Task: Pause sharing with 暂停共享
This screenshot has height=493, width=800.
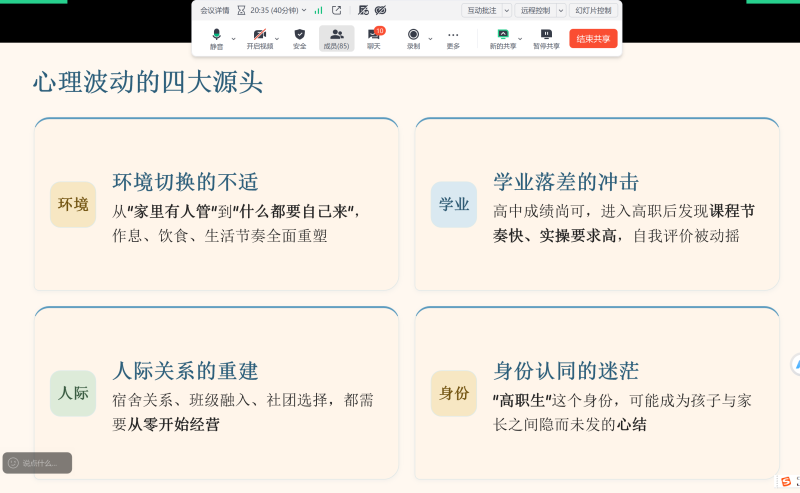Action: (x=546, y=39)
